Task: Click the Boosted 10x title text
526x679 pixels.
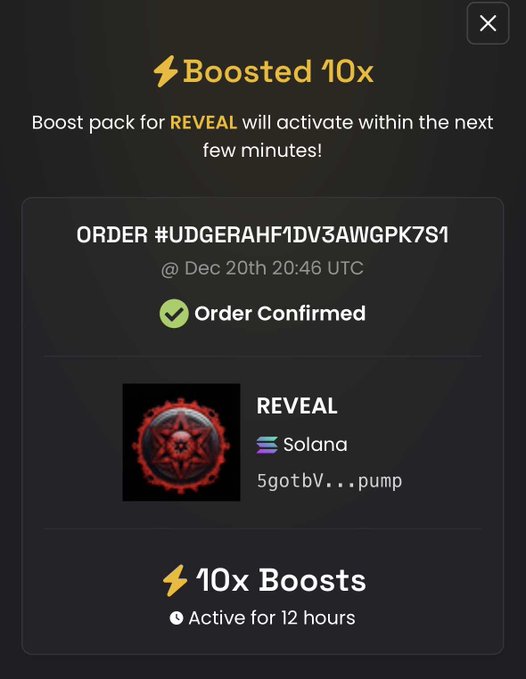Action: 278,71
